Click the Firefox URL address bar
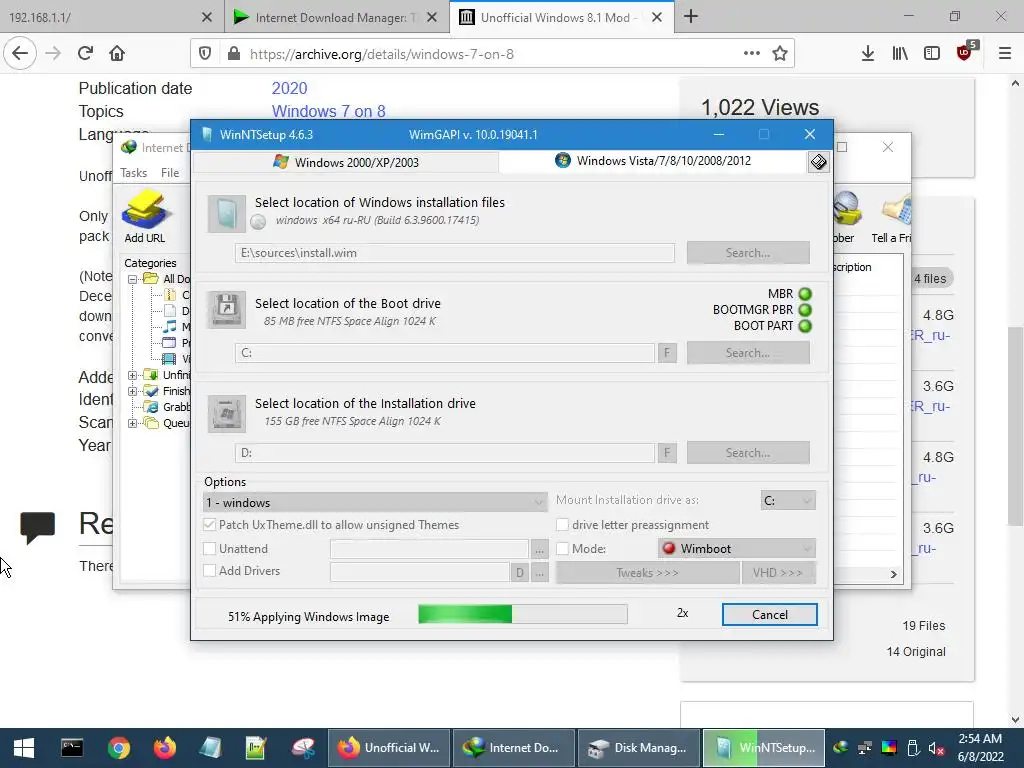Viewport: 1024px width, 768px height. coord(493,54)
